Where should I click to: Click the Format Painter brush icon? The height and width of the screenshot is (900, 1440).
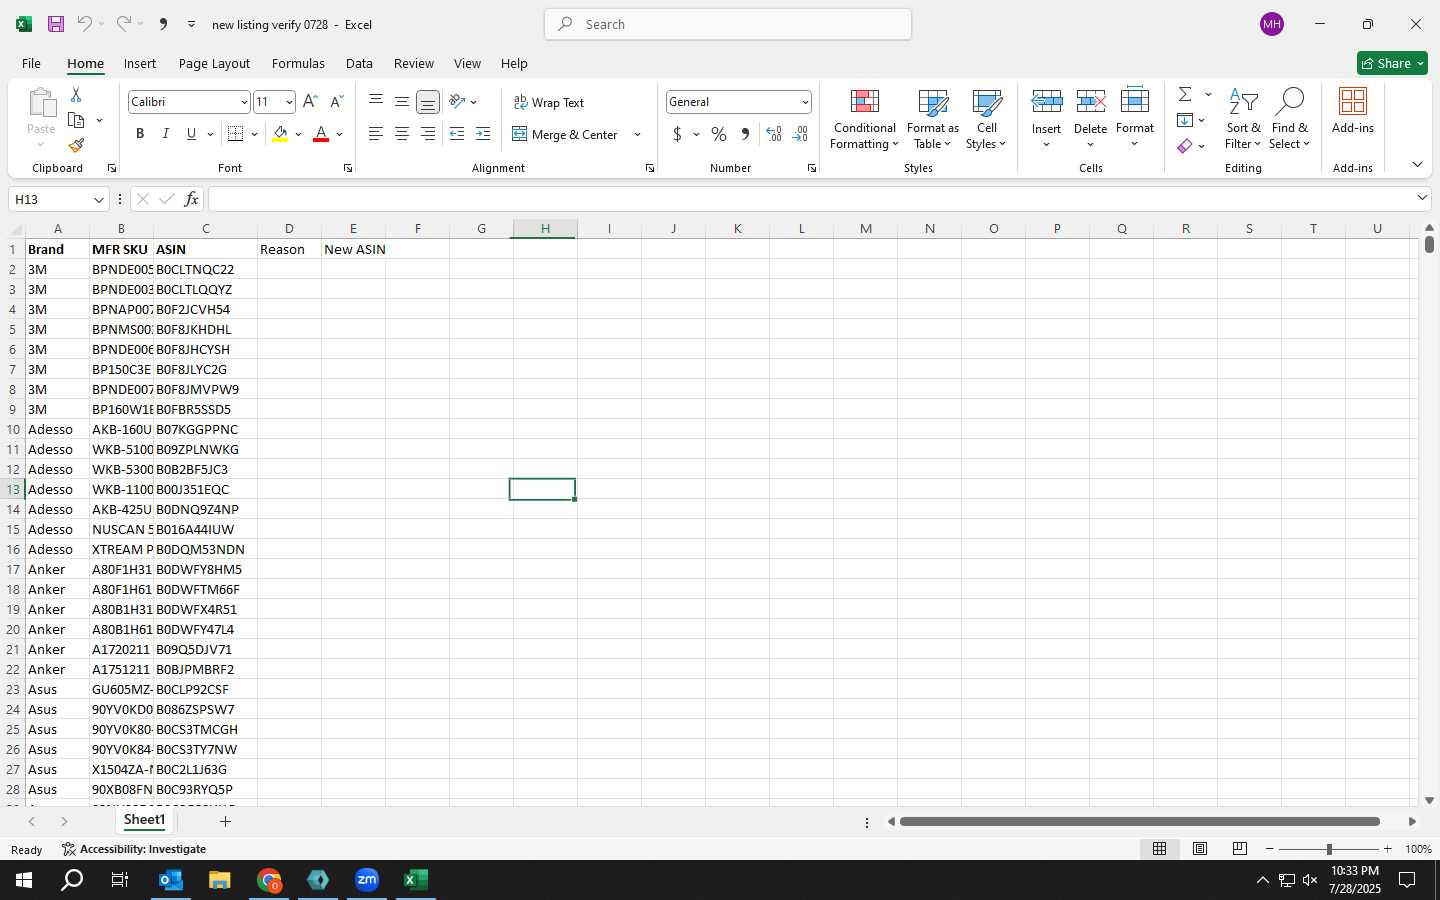pos(76,145)
